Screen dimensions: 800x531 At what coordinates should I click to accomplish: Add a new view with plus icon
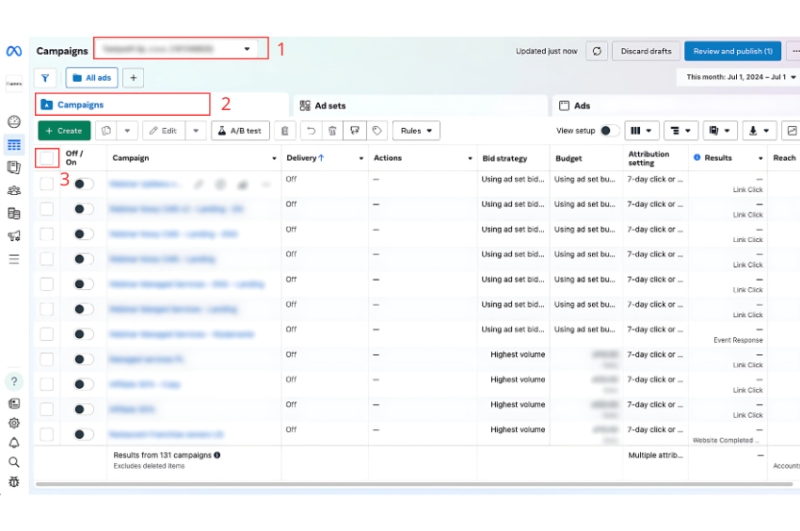(133, 78)
